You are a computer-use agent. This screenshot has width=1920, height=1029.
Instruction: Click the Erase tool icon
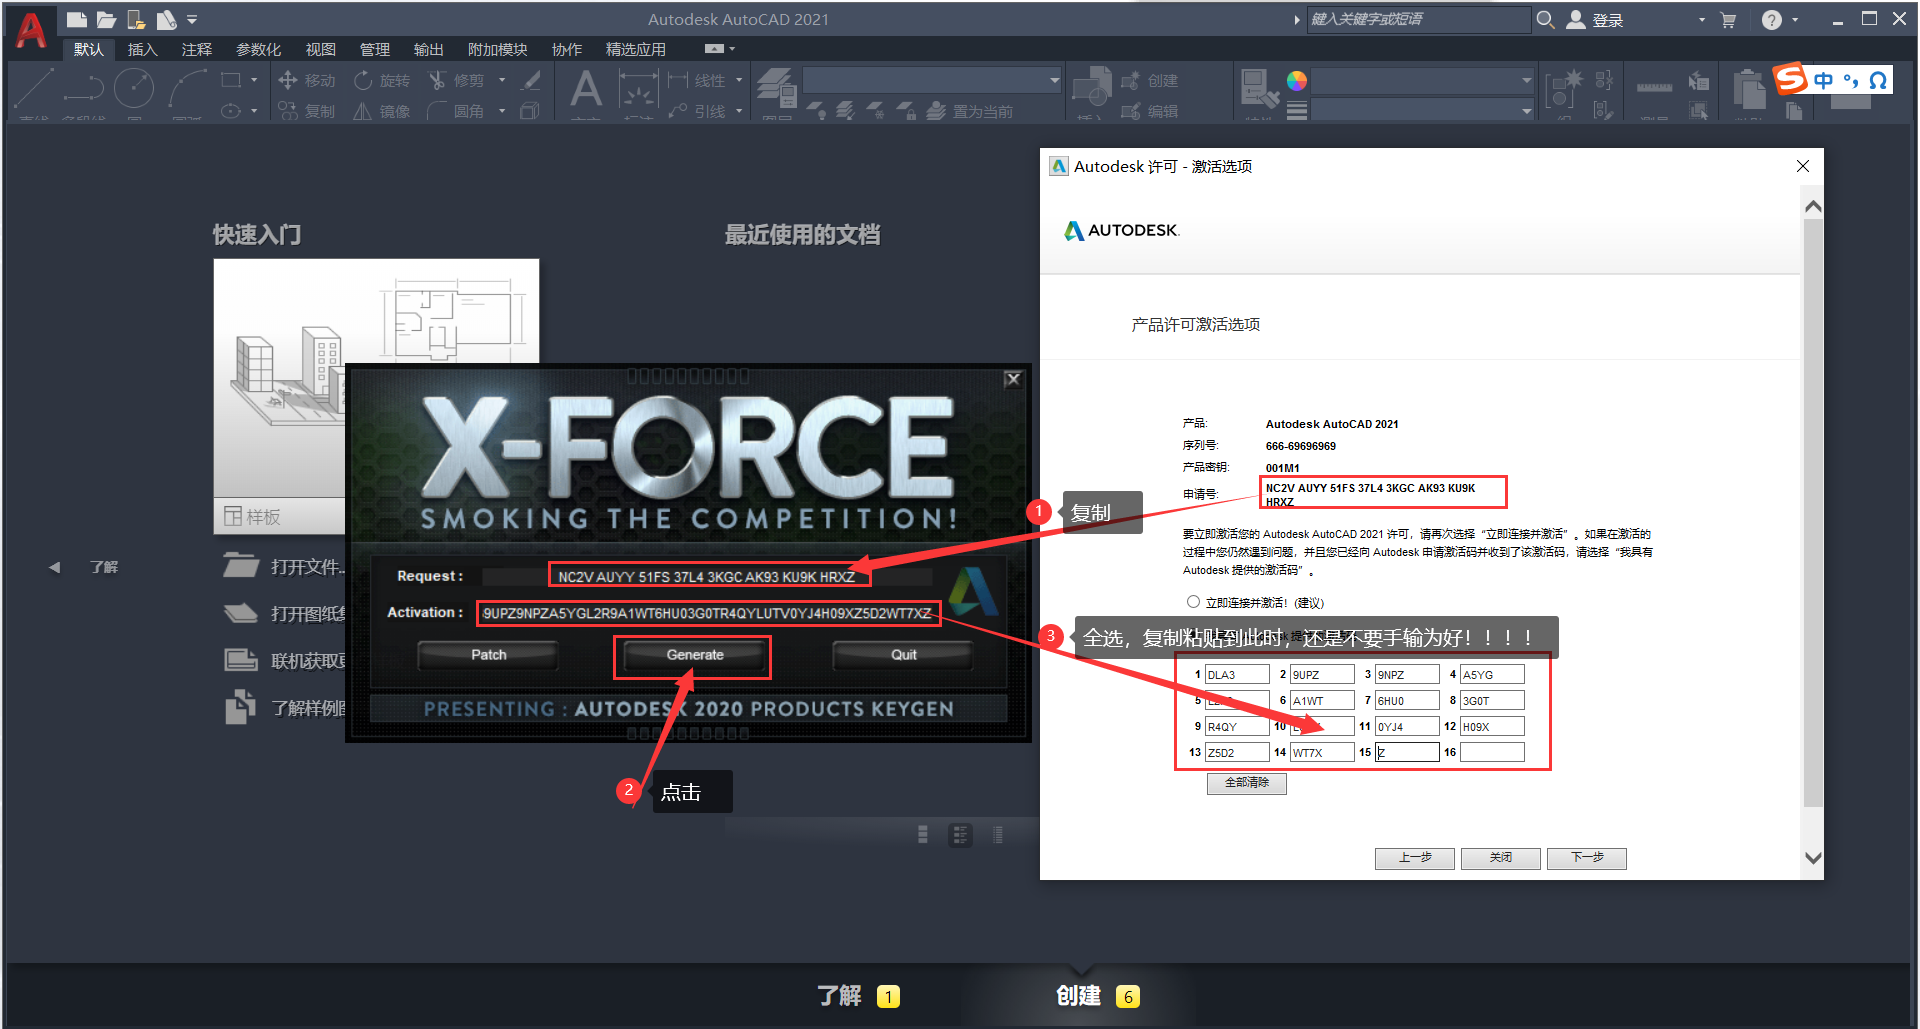532,80
